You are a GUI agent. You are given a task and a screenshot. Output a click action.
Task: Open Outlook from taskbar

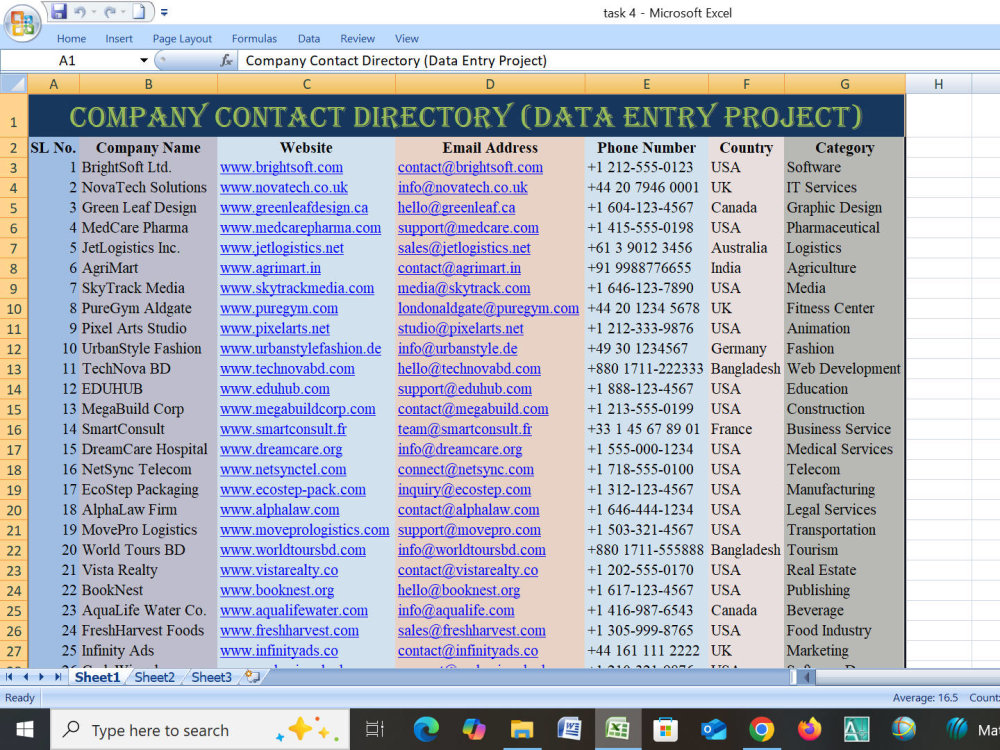(714, 730)
